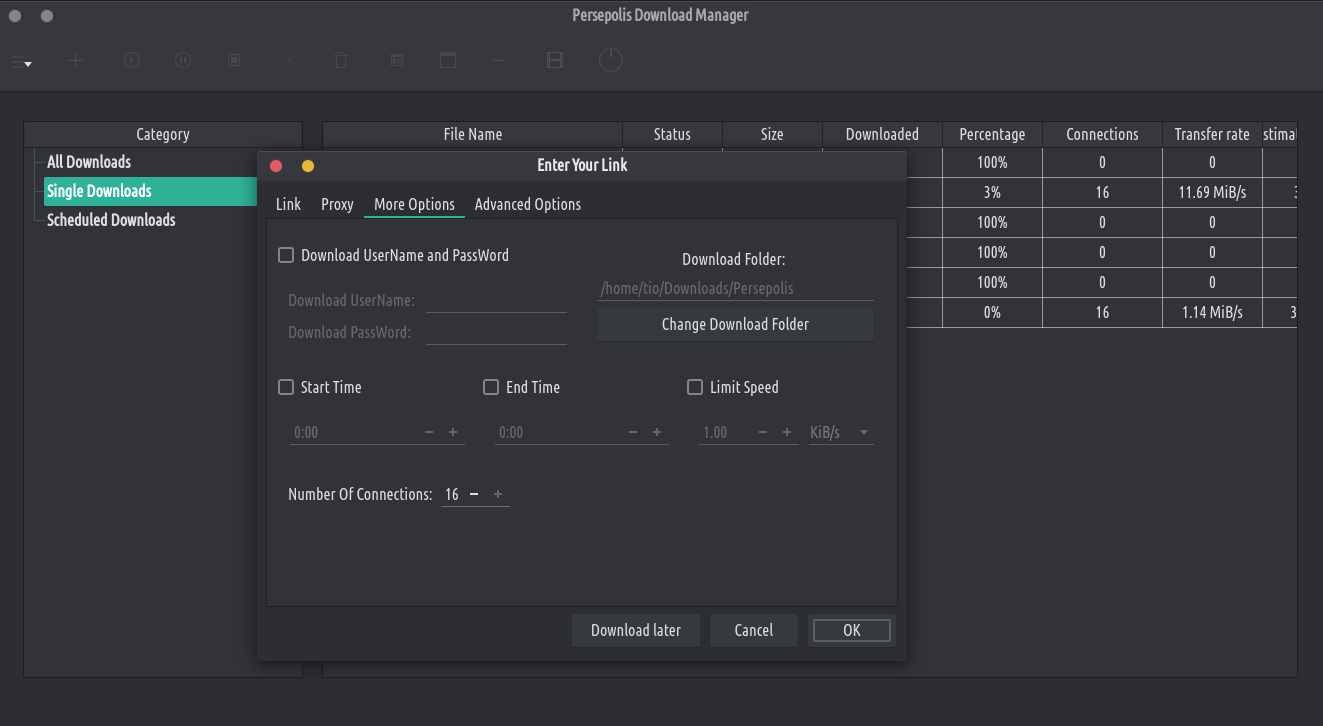Enable the Limit Speed checkbox
The width and height of the screenshot is (1323, 726).
pyautogui.click(x=695, y=387)
